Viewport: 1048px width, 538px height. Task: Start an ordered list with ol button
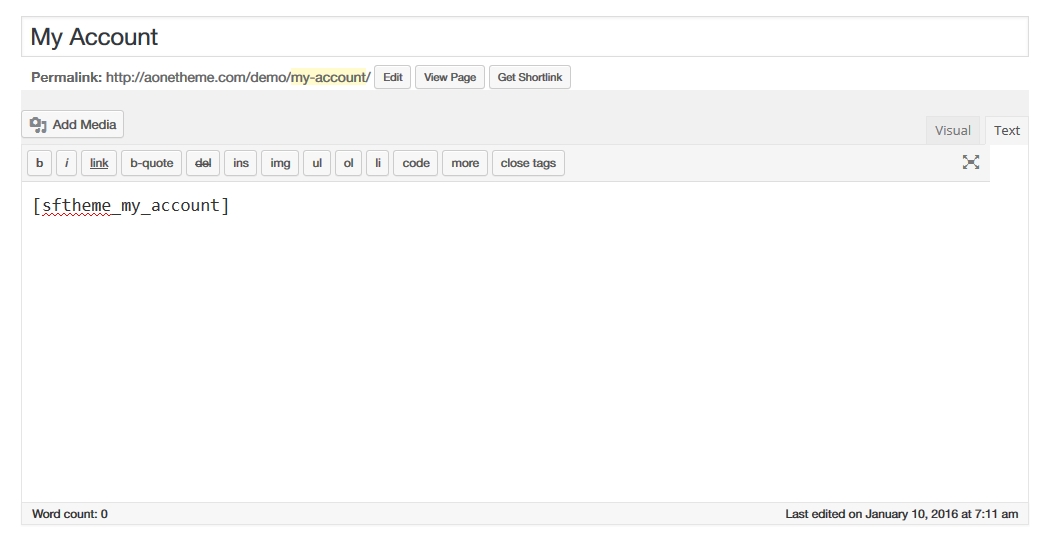click(x=348, y=163)
